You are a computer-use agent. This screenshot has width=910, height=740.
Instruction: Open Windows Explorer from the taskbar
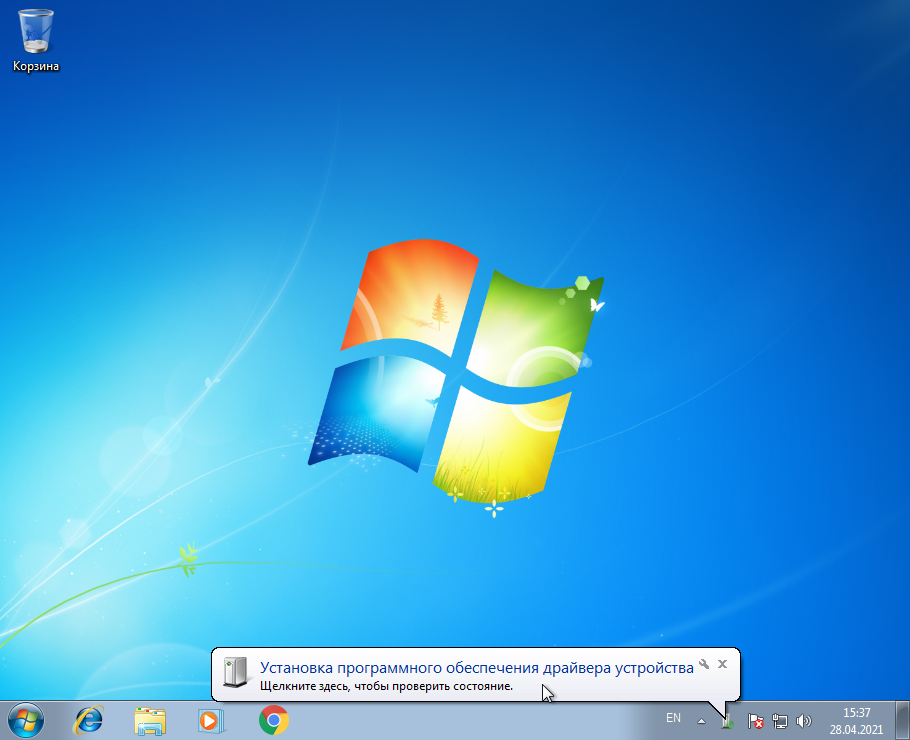[x=150, y=721]
